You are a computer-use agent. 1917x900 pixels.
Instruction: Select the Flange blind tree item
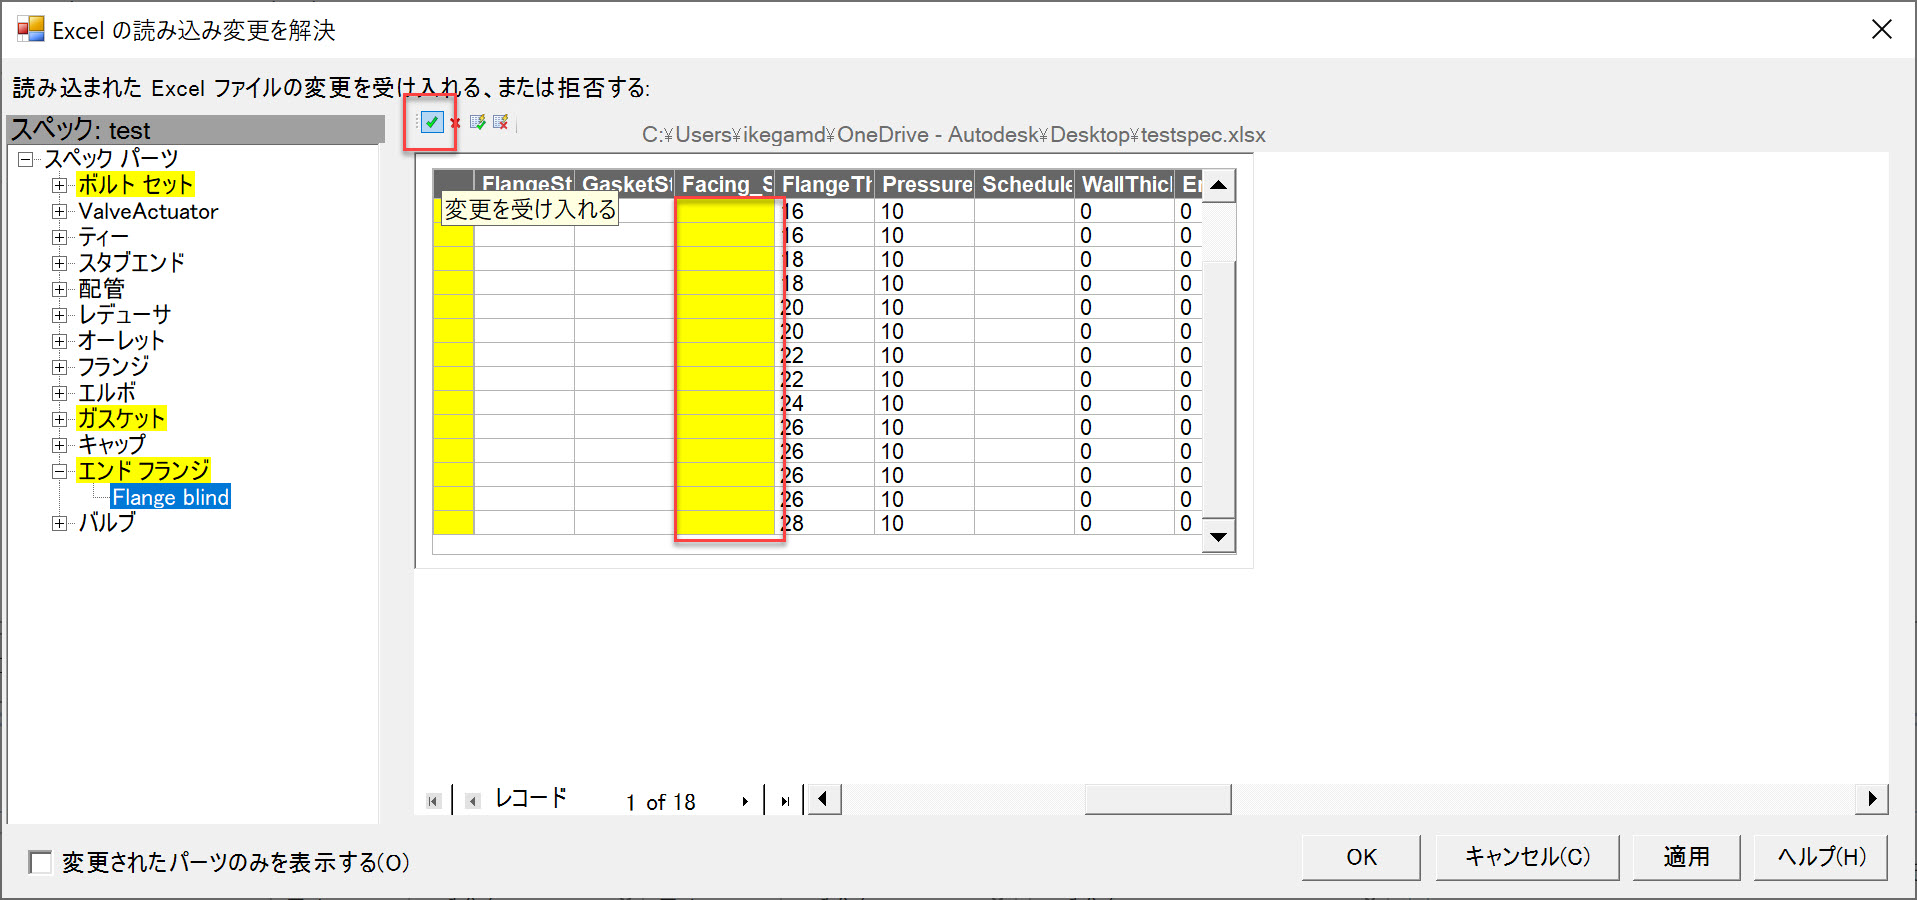pyautogui.click(x=170, y=496)
